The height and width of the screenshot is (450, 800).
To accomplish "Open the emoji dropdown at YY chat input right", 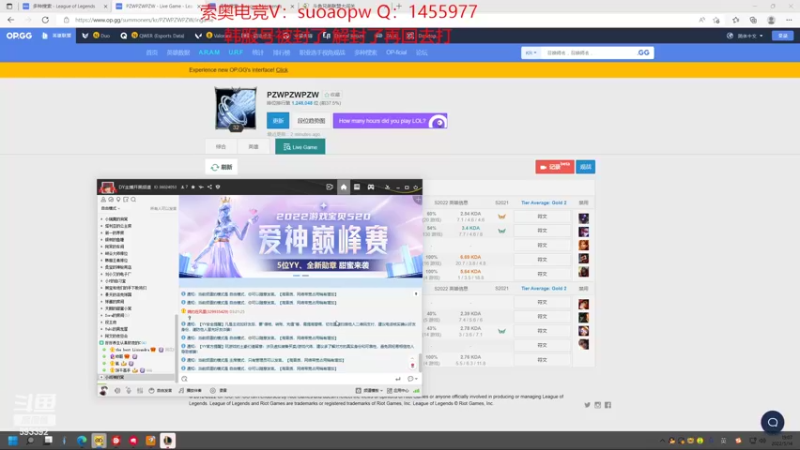I will 412,379.
